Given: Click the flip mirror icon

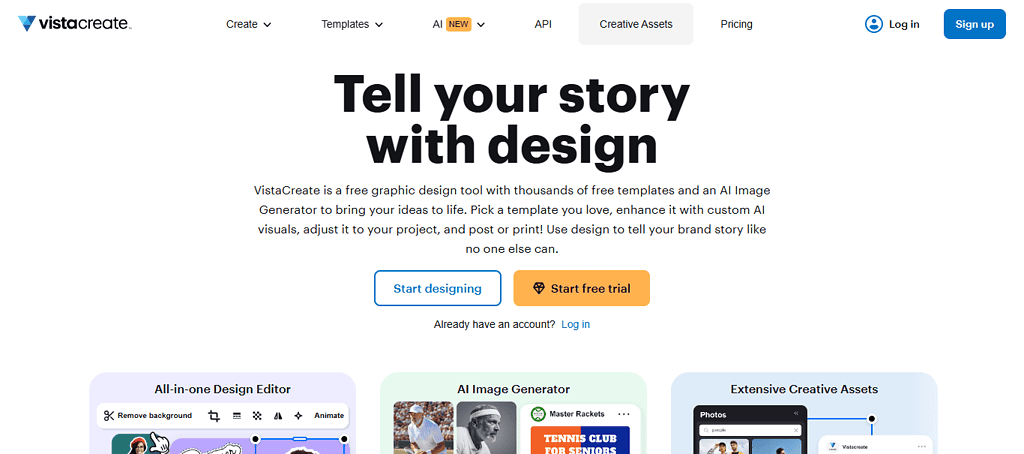Looking at the screenshot, I should 278,415.
